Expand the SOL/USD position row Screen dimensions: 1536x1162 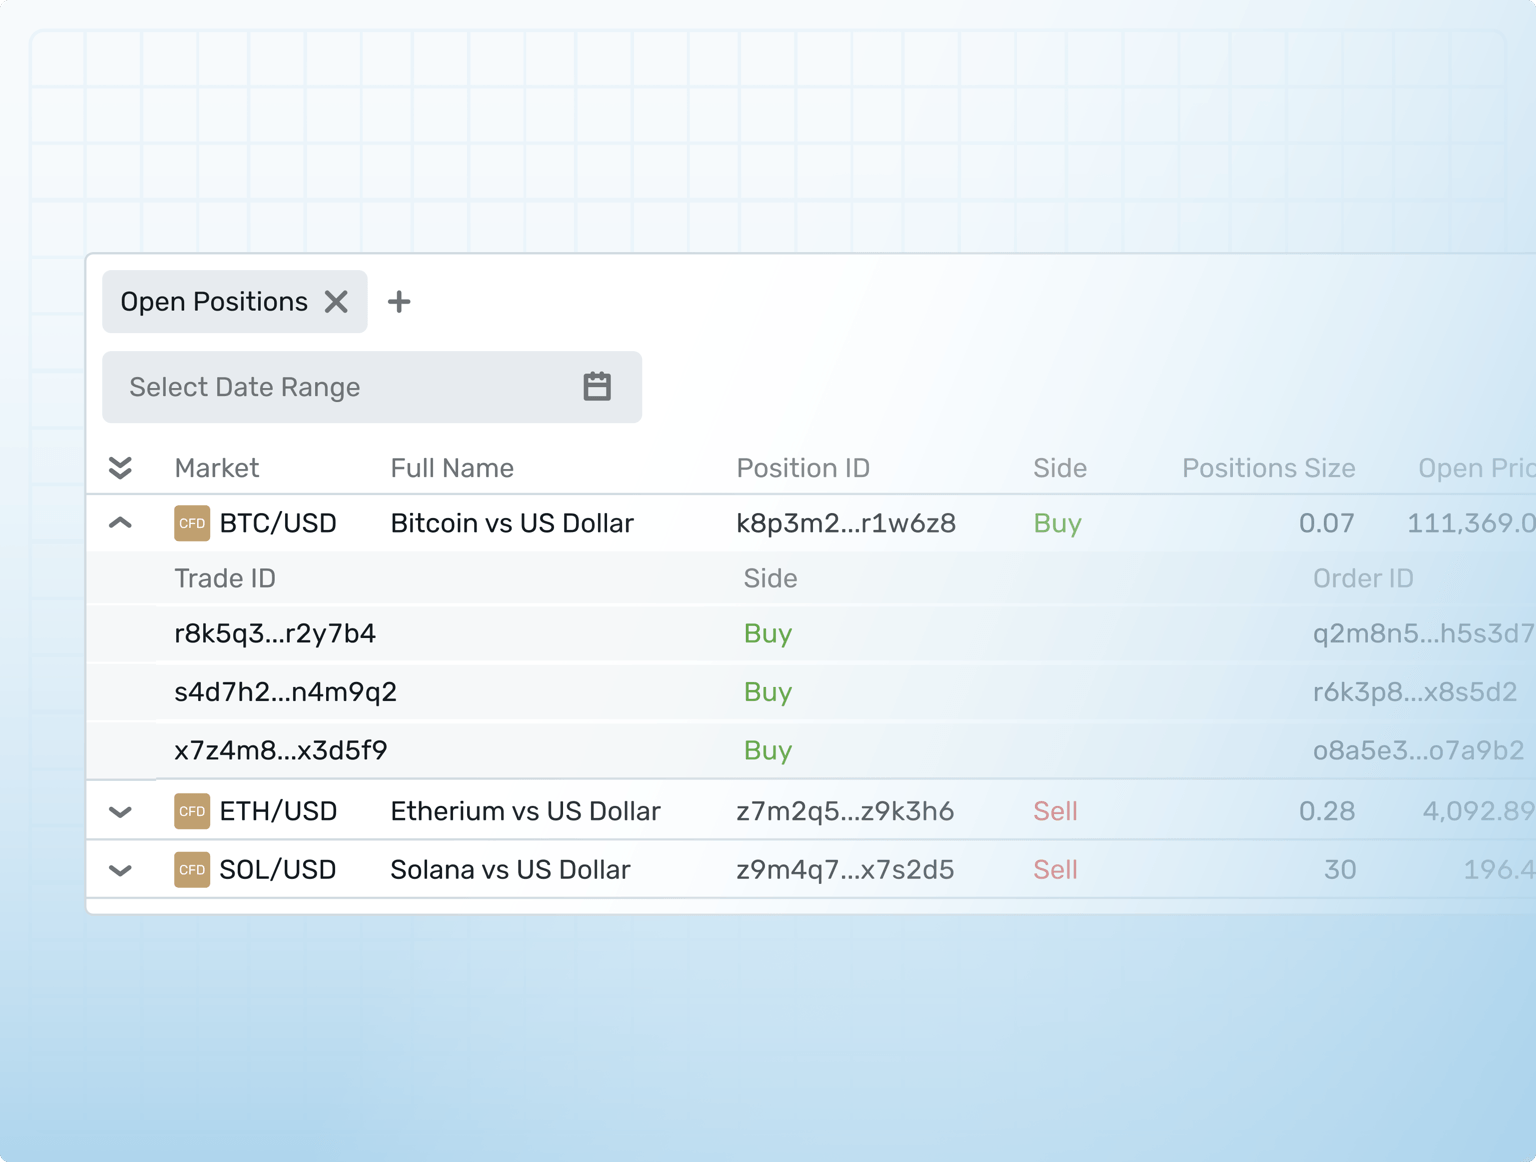coord(120,870)
